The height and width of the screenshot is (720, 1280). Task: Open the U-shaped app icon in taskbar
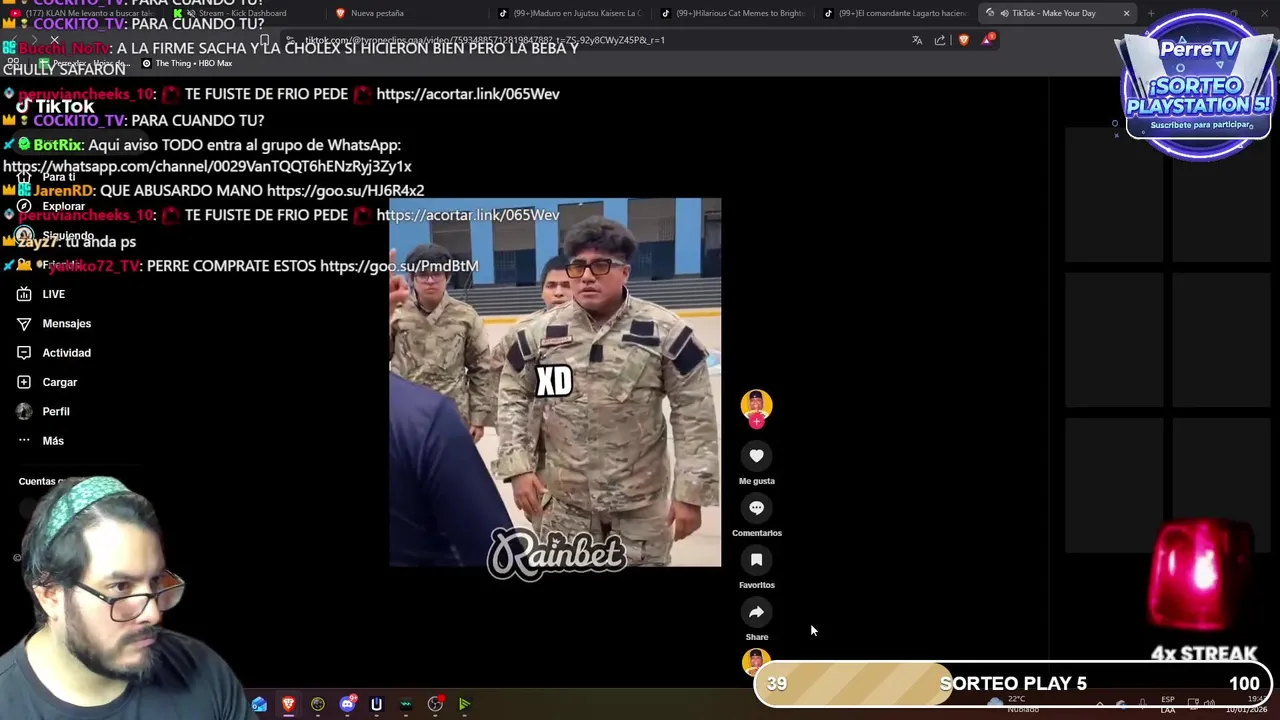[376, 704]
